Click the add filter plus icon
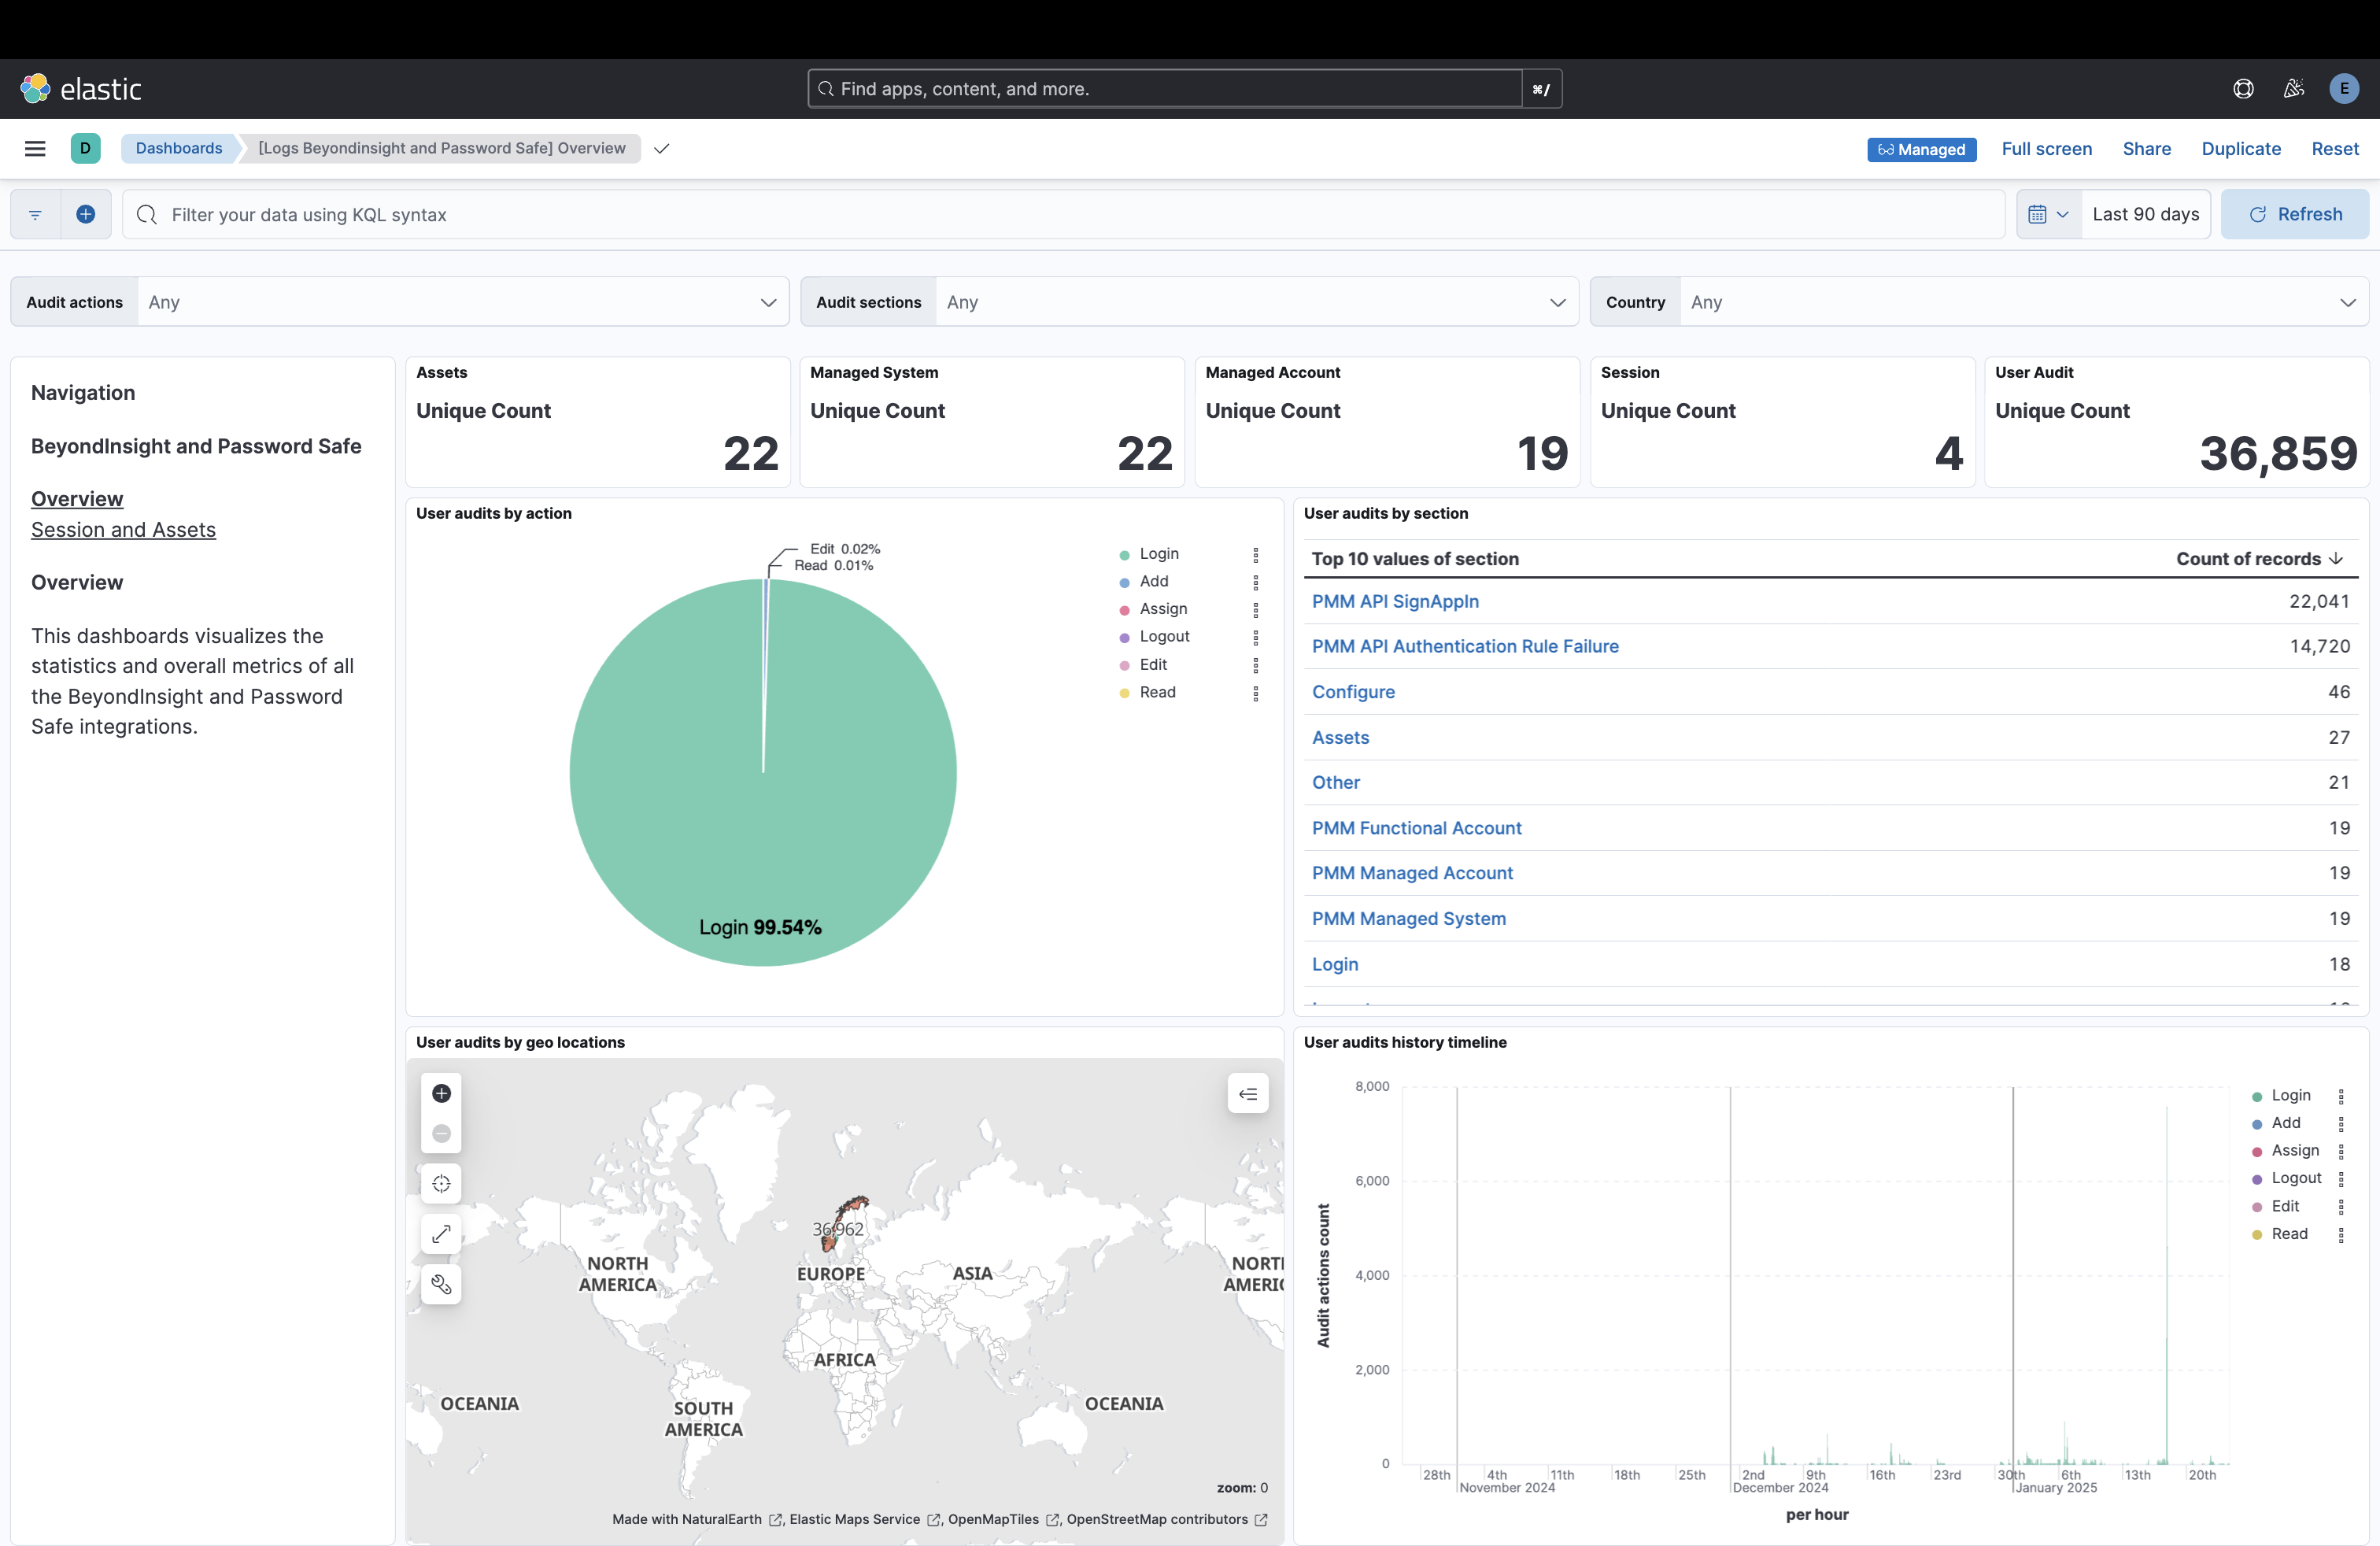 tap(86, 214)
